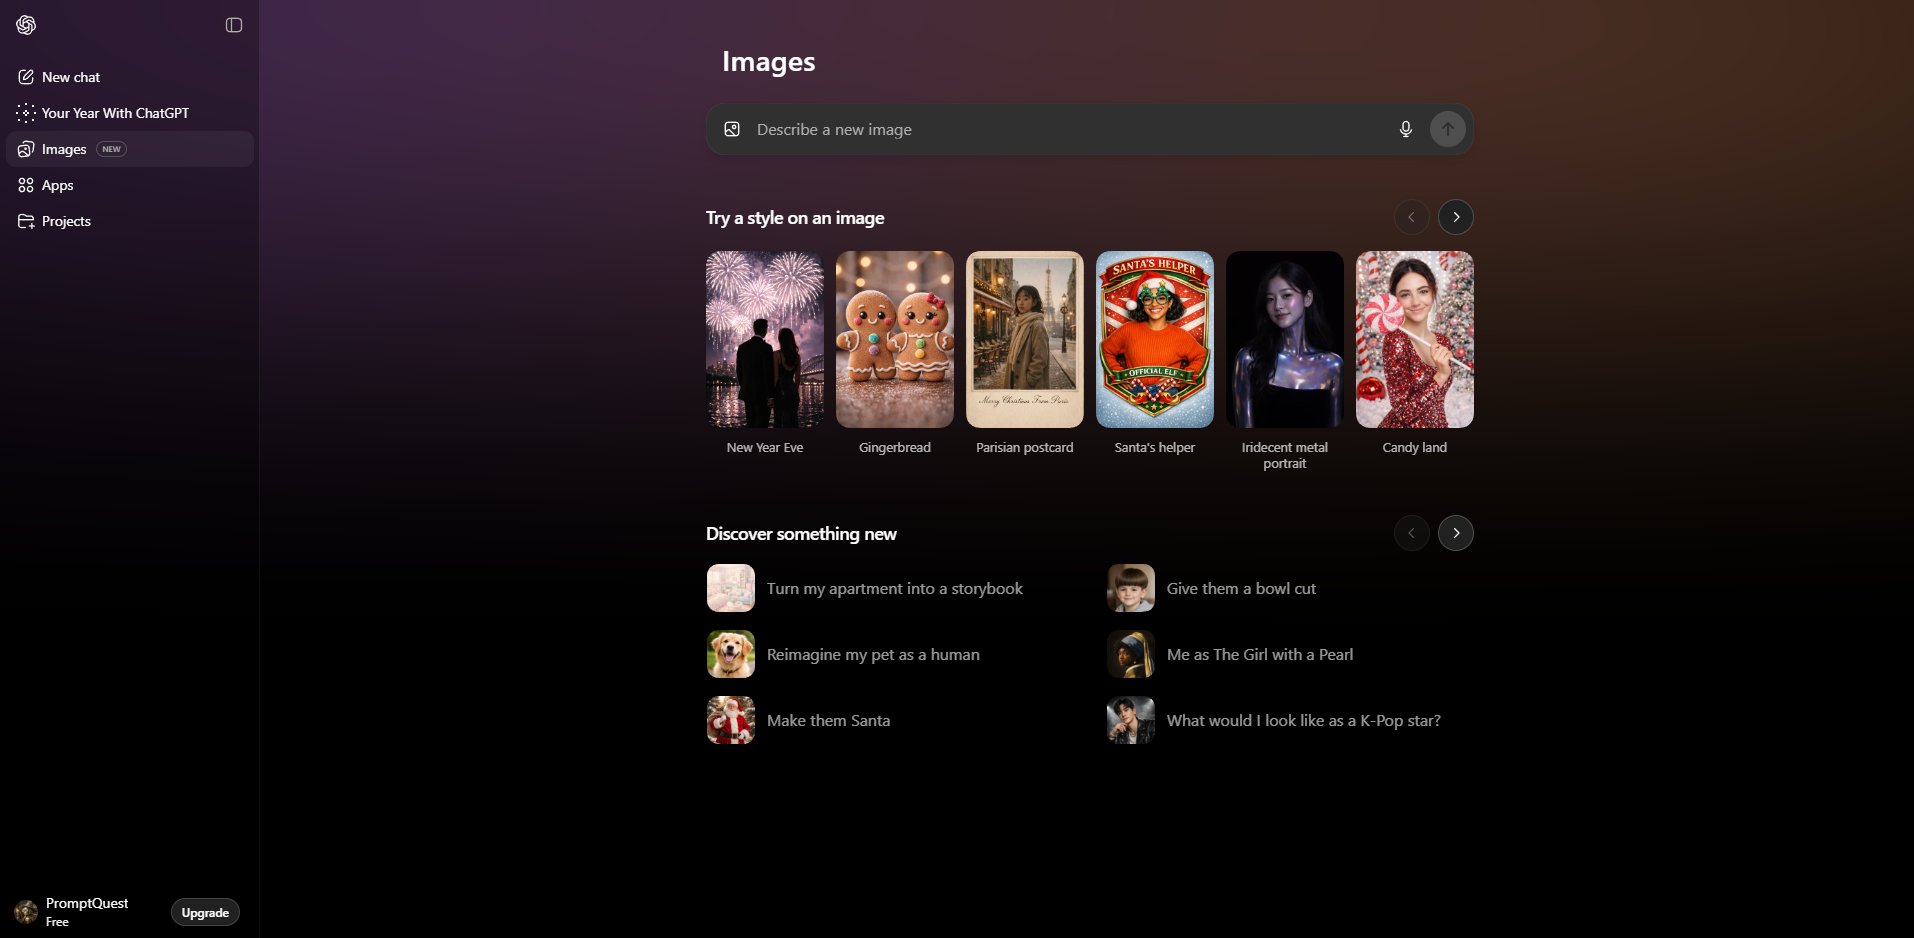This screenshot has height=938, width=1914.
Task: Choose the Santa's helper style
Action: pos(1154,340)
